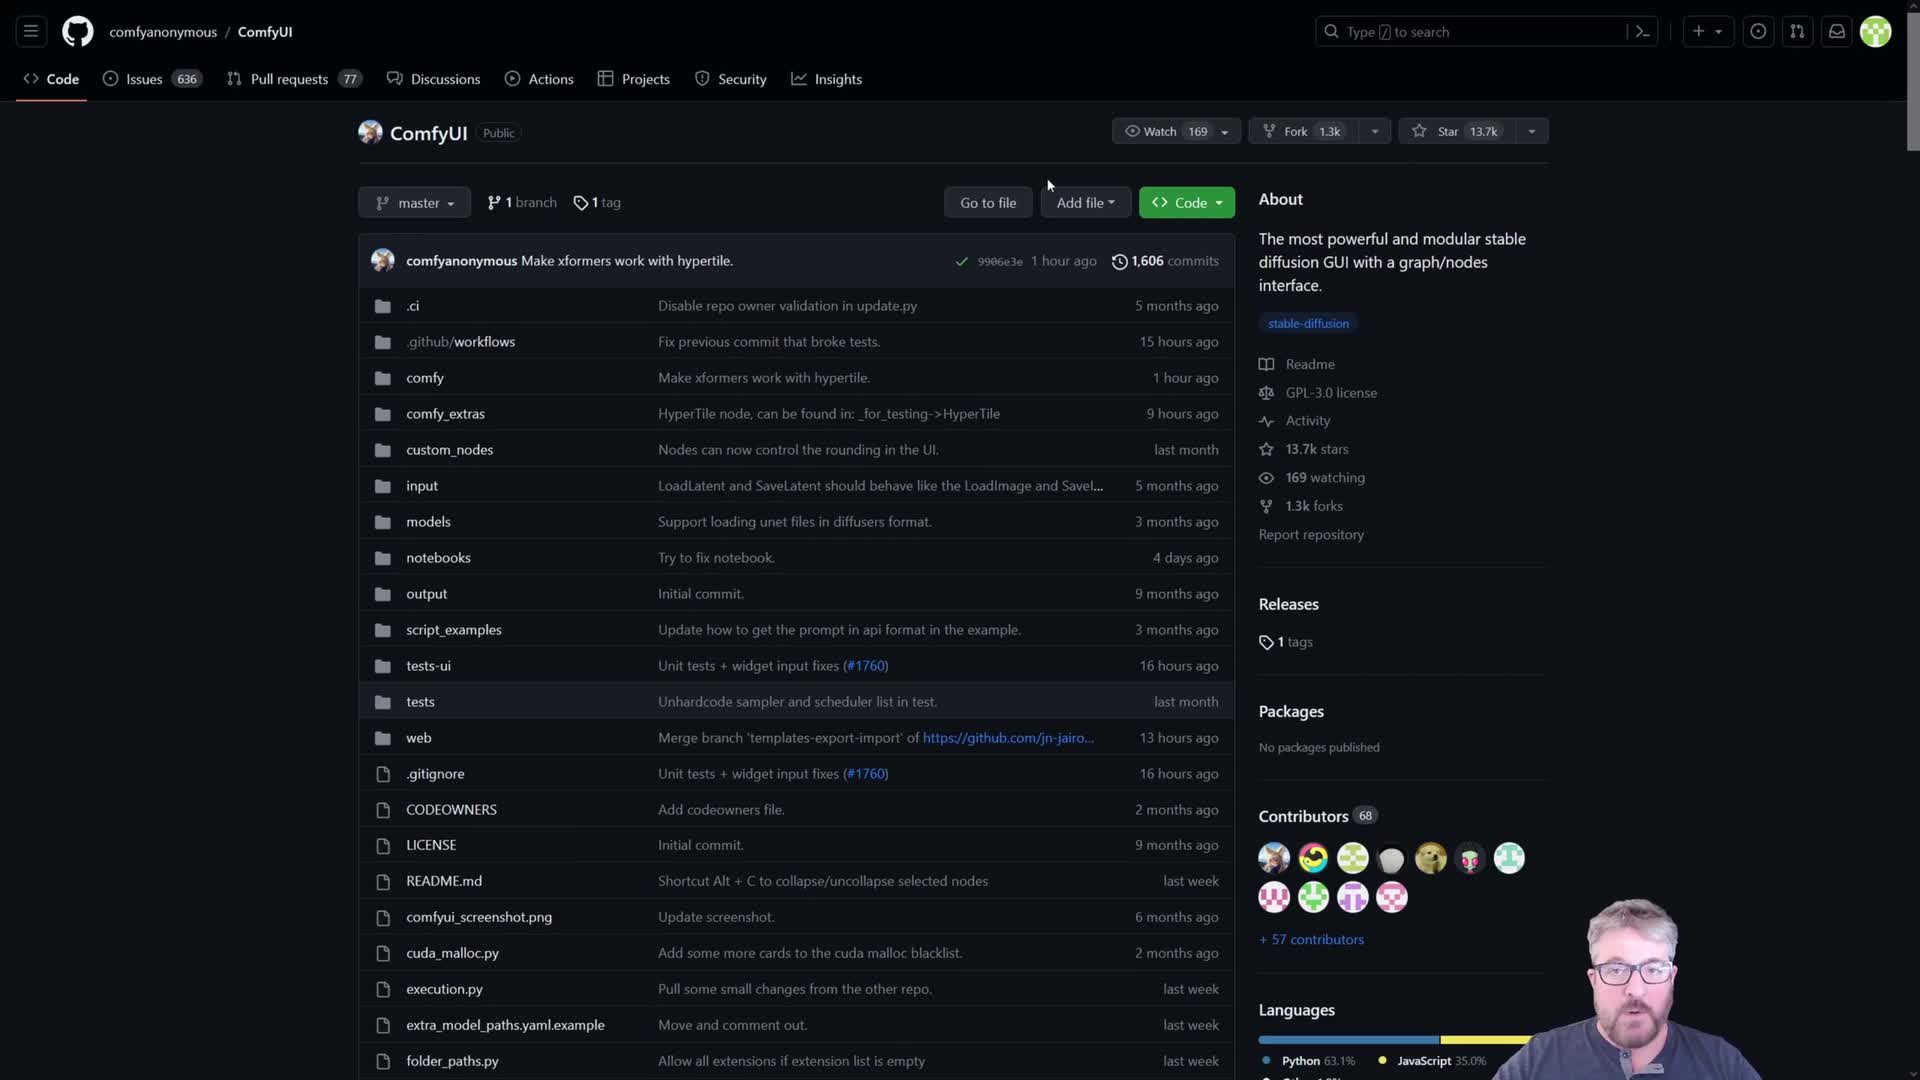The height and width of the screenshot is (1080, 1920).
Task: Open commit hash 9906e3e
Action: [x=999, y=262]
